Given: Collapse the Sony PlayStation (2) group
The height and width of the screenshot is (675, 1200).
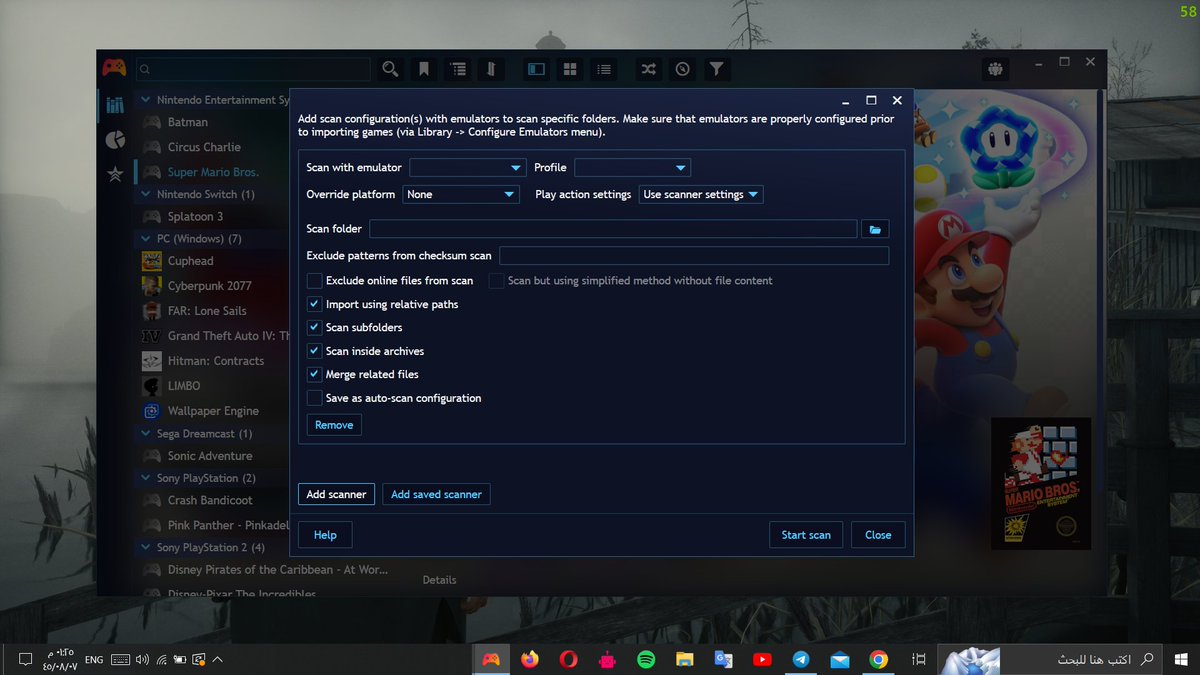Looking at the screenshot, I should click(x=146, y=478).
